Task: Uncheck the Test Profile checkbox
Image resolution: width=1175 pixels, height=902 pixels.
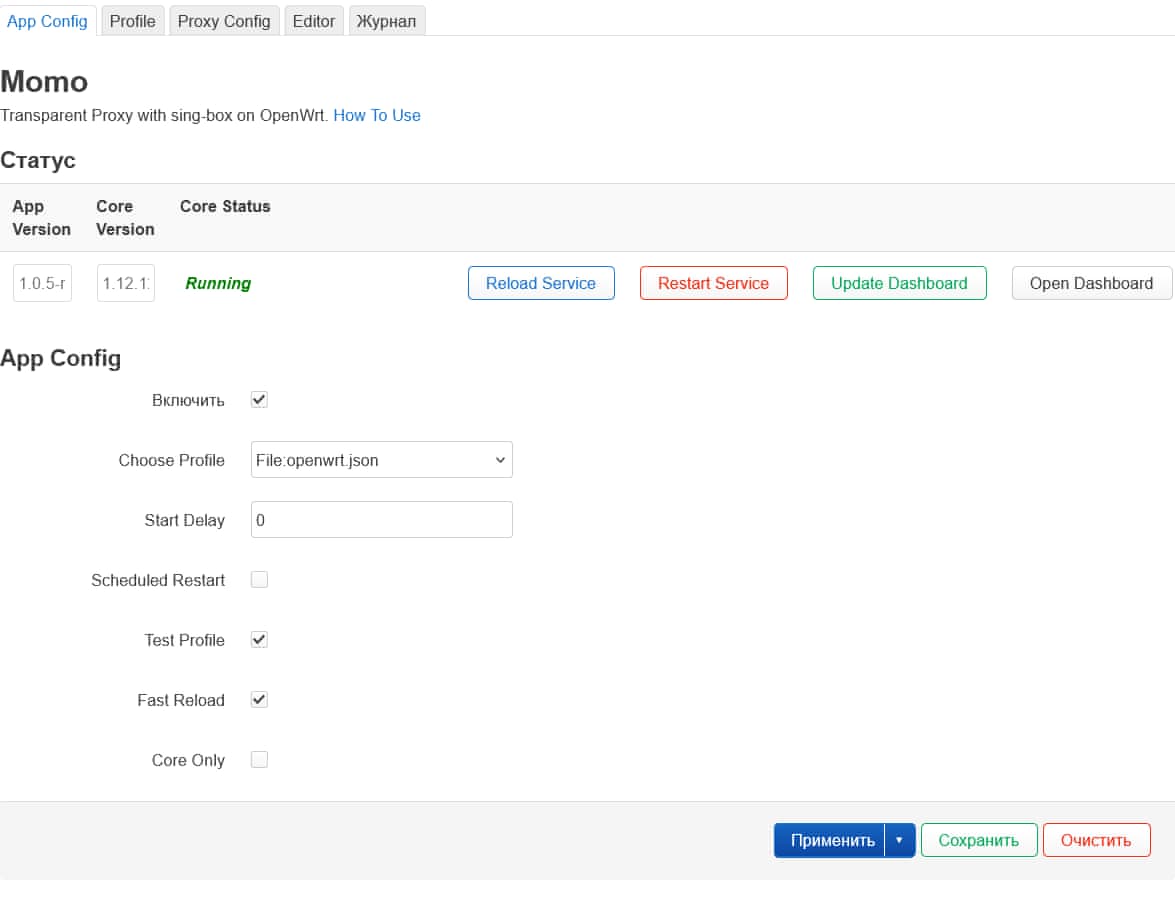Action: [259, 640]
